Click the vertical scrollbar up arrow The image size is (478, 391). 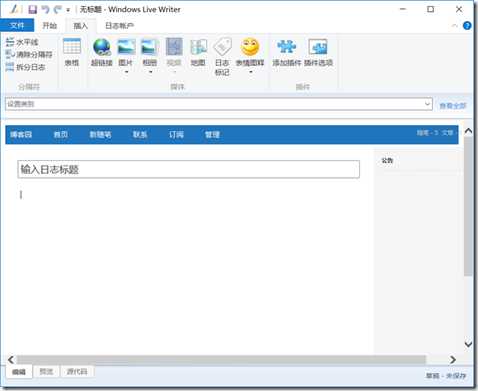(468, 131)
